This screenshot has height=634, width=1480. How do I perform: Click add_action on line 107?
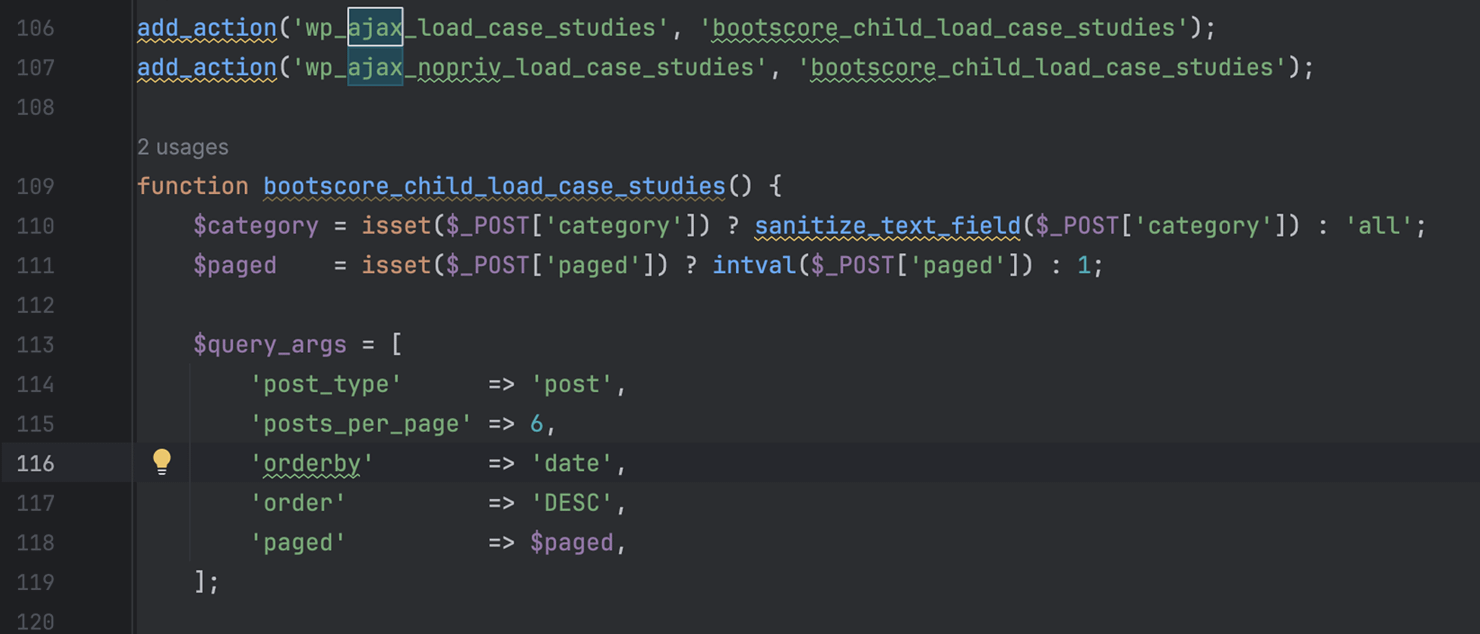pos(206,68)
